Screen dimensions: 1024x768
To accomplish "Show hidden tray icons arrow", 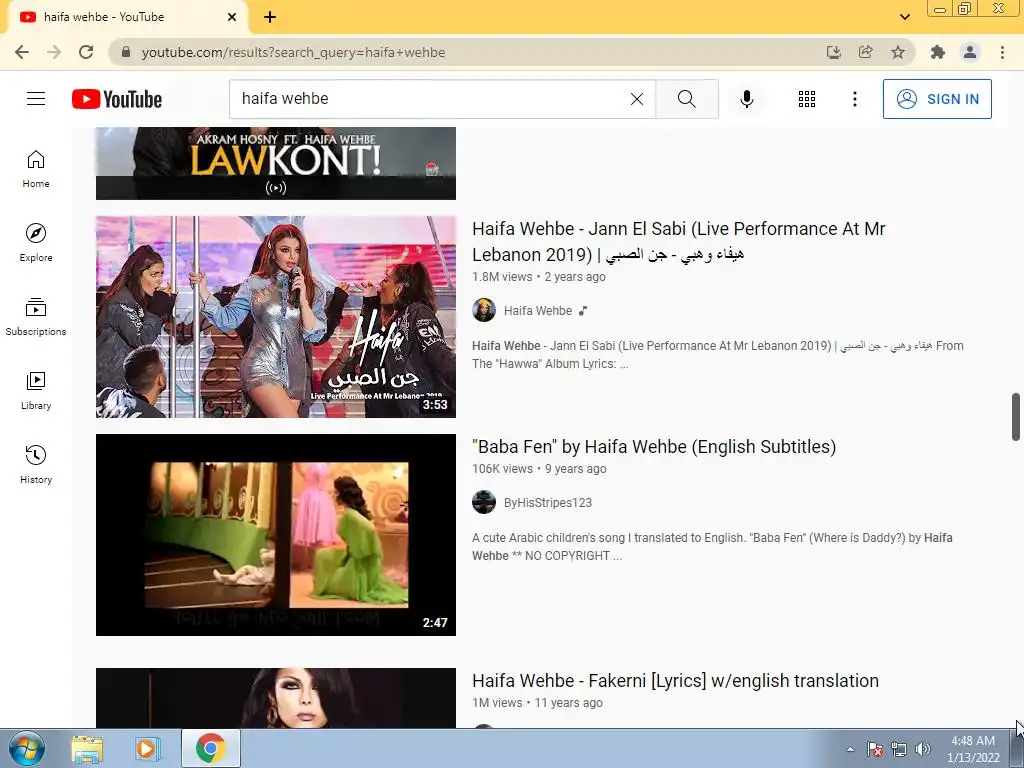I will (x=850, y=749).
